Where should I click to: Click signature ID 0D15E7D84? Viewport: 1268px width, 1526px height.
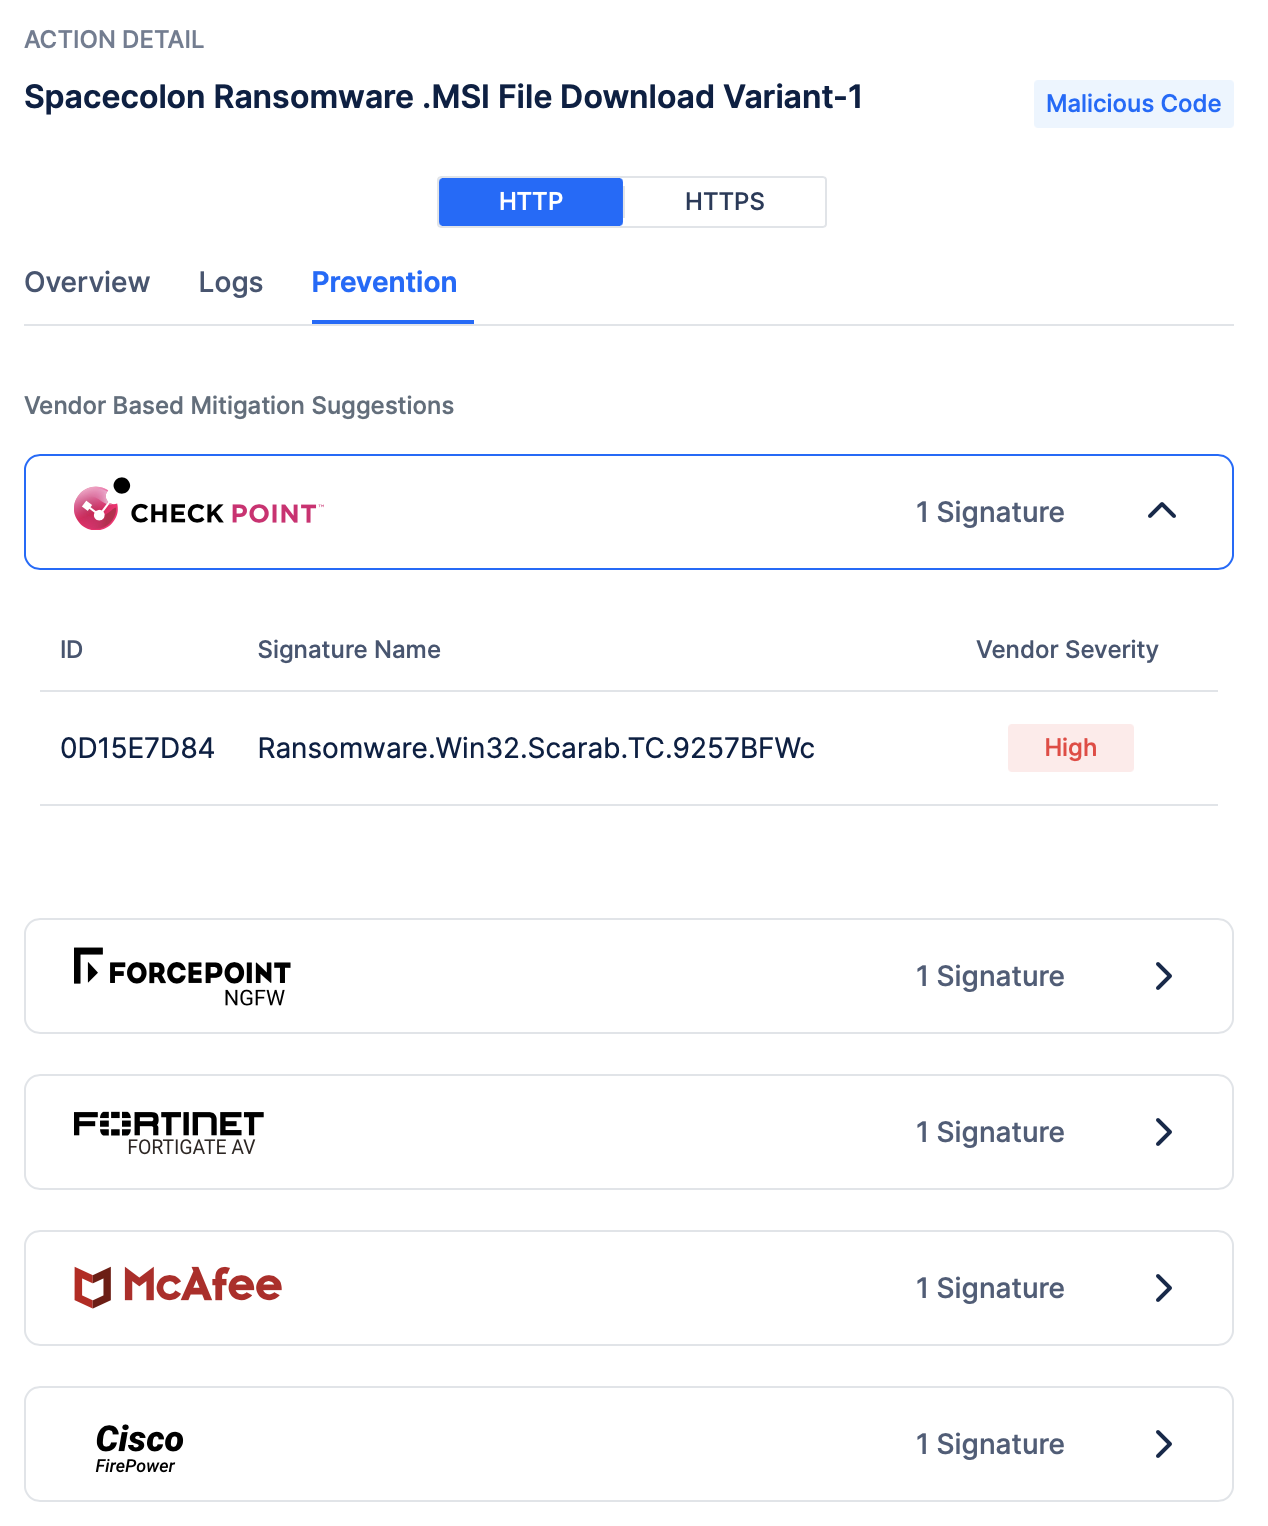138,748
